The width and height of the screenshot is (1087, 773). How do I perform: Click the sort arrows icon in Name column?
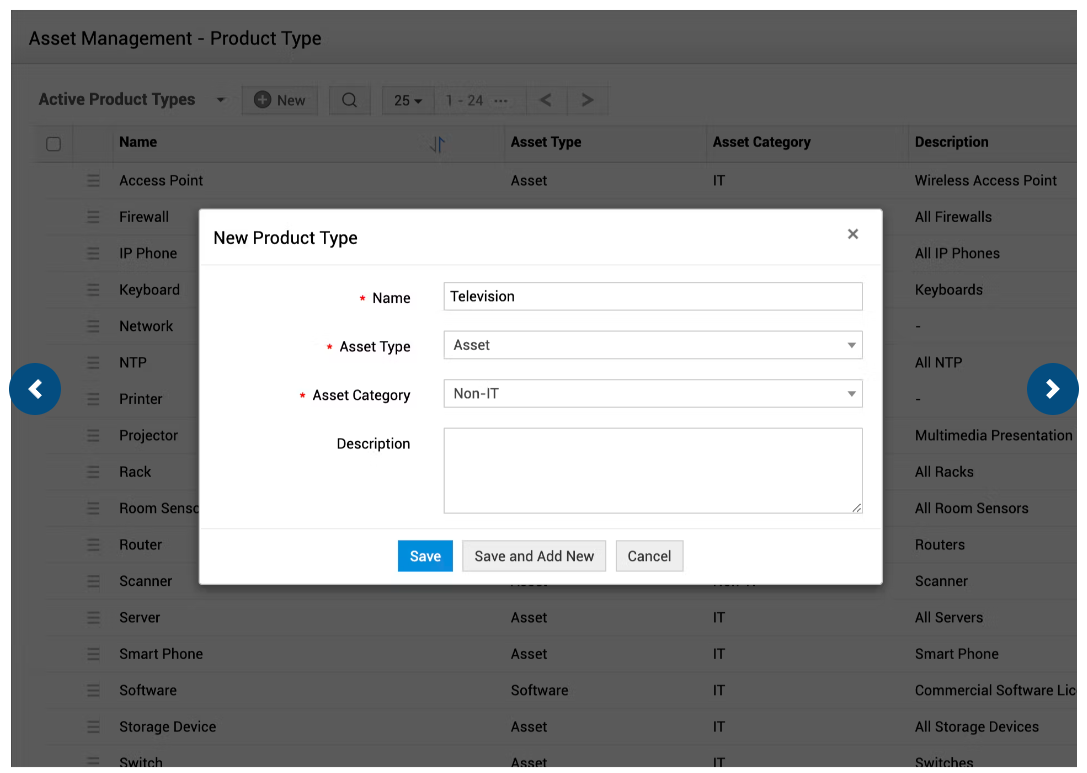(x=437, y=144)
